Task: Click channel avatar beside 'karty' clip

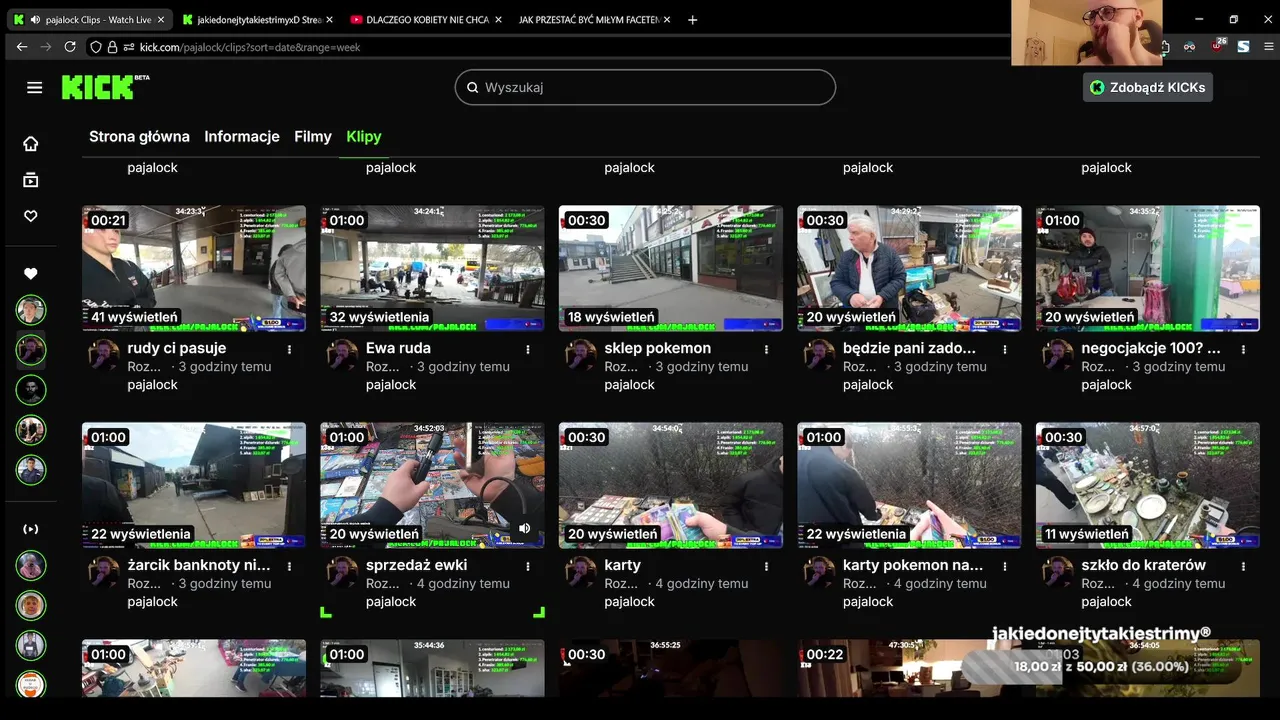Action: coord(581,572)
